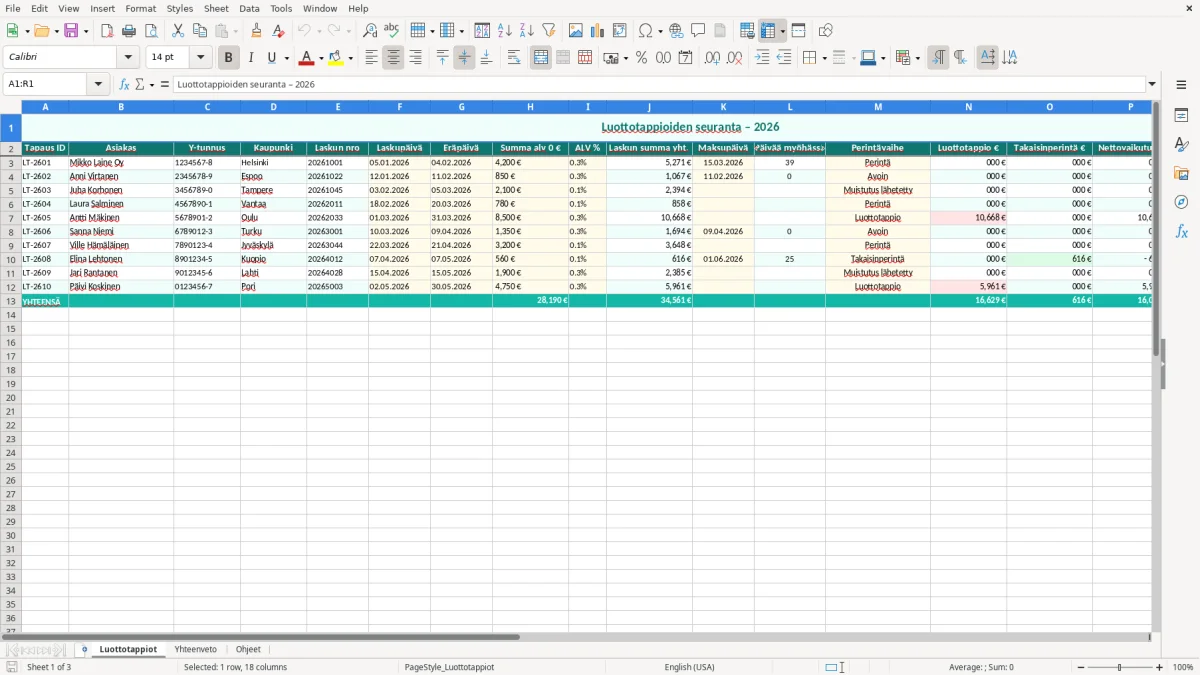Toggle Italic formatting

[250, 58]
